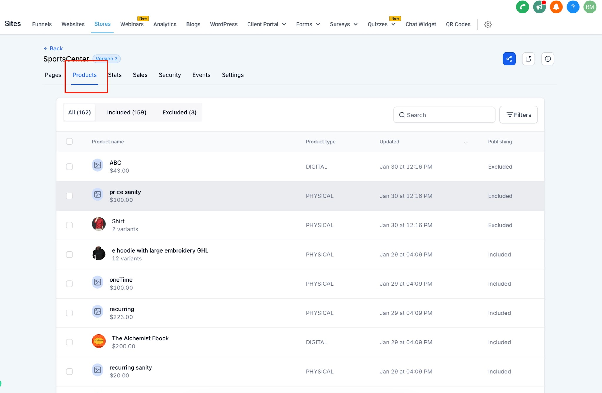Image resolution: width=602 pixels, height=393 pixels.
Task: Click the version badge next to SportsCenter
Action: (107, 59)
